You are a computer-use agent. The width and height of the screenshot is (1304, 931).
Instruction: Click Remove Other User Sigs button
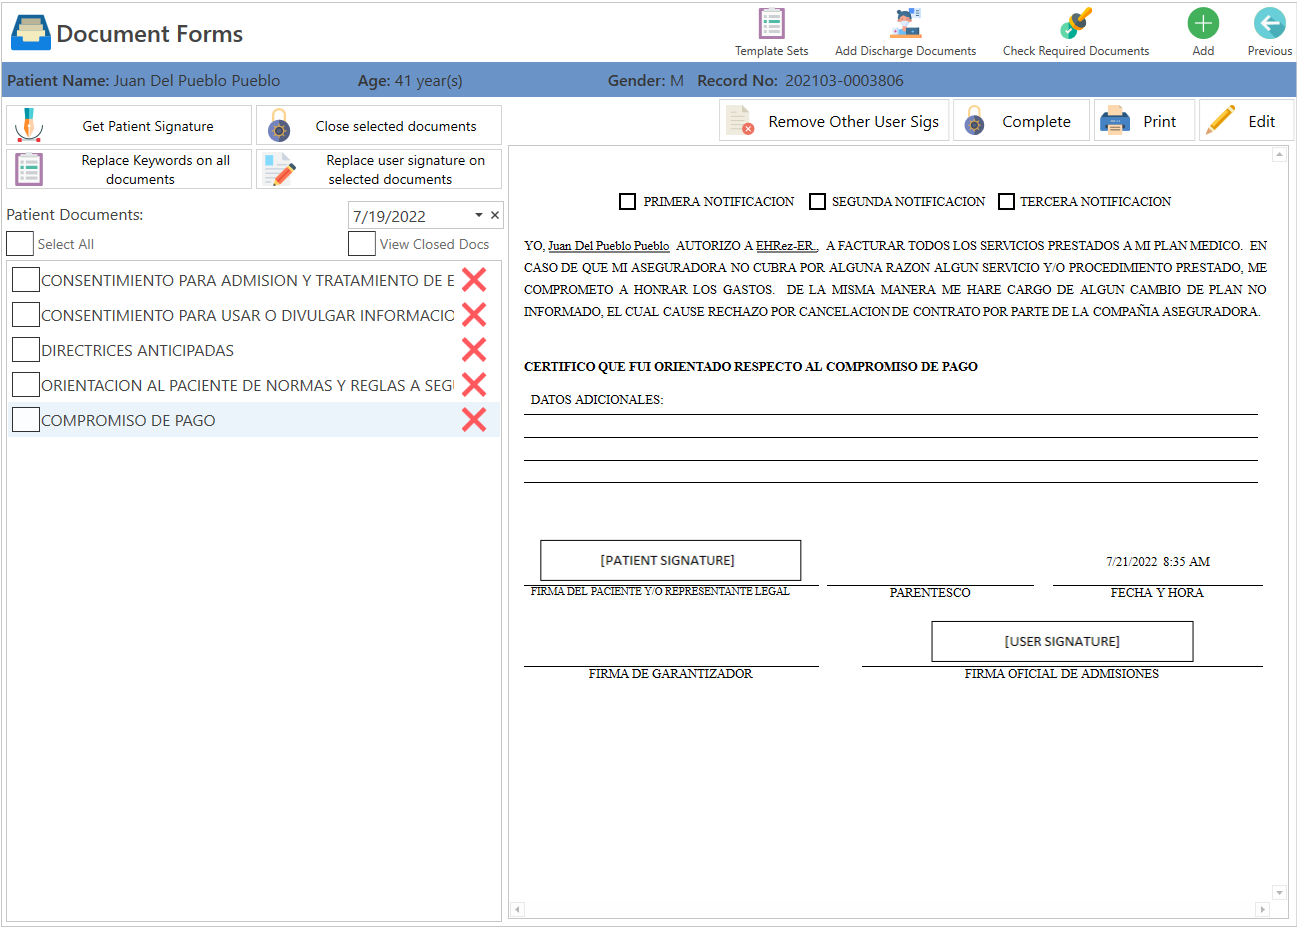(834, 121)
